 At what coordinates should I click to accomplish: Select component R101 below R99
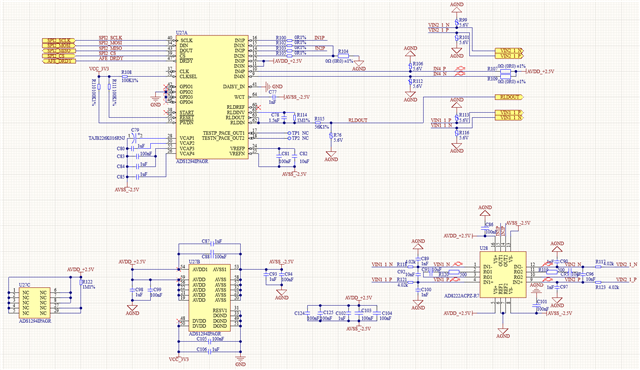457,38
